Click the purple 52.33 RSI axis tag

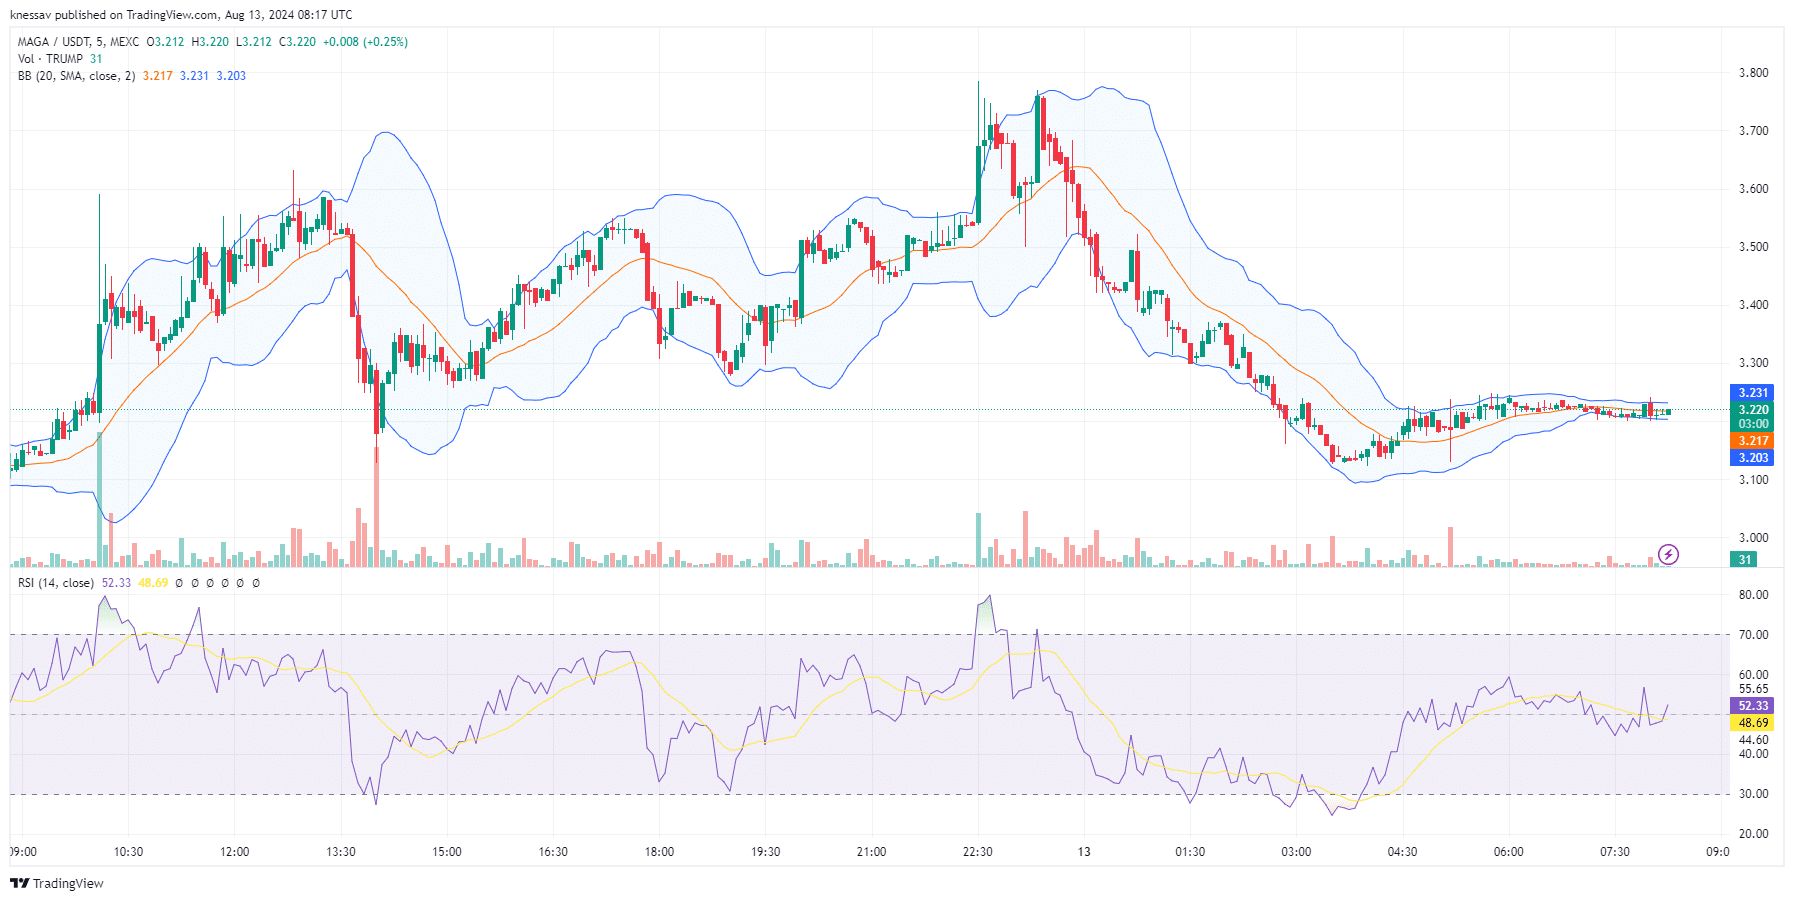[1751, 706]
